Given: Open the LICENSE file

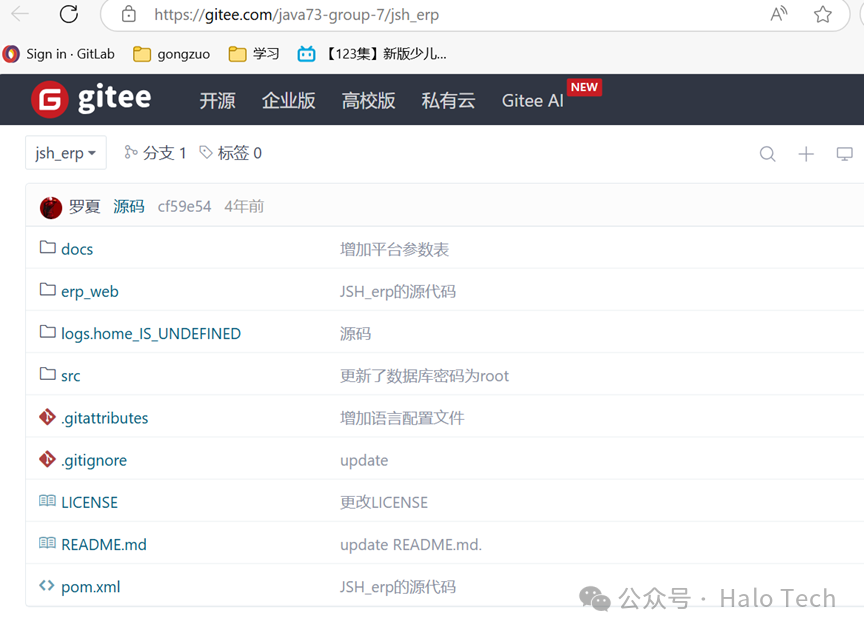Looking at the screenshot, I should 89,502.
